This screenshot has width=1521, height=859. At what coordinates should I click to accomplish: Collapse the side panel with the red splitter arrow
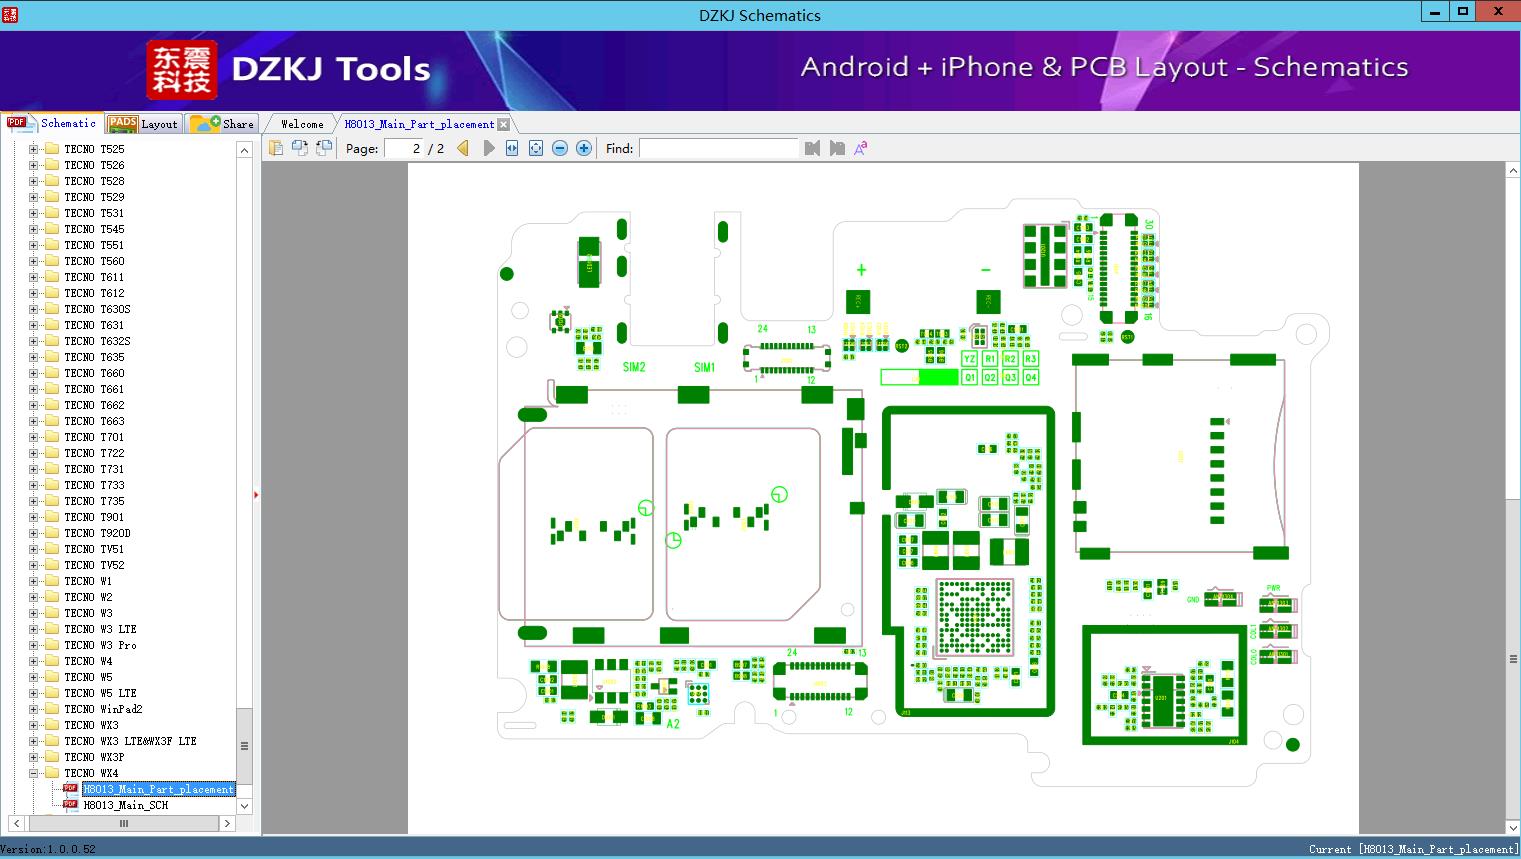(x=256, y=494)
